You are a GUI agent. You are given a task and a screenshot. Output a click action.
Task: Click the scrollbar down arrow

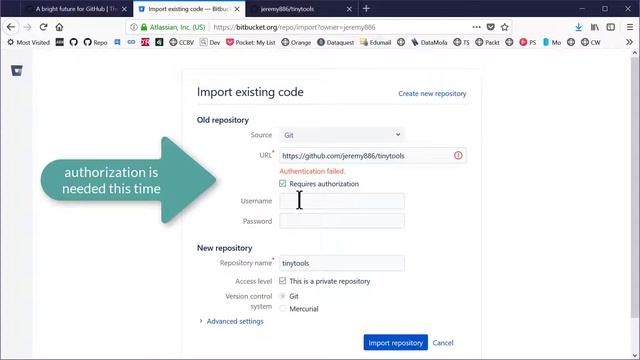click(x=634, y=356)
